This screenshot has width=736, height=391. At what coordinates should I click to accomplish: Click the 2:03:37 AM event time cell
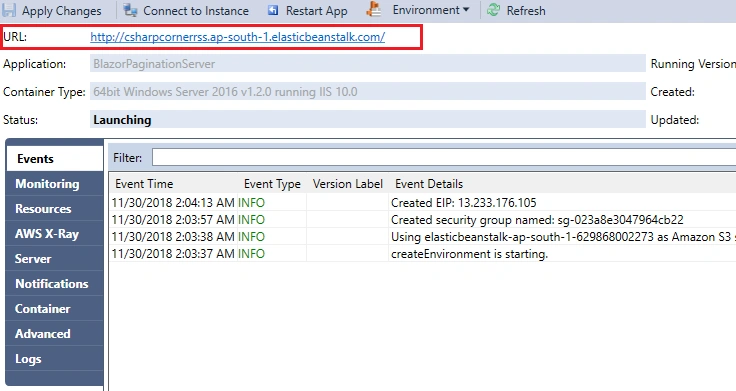(173, 254)
